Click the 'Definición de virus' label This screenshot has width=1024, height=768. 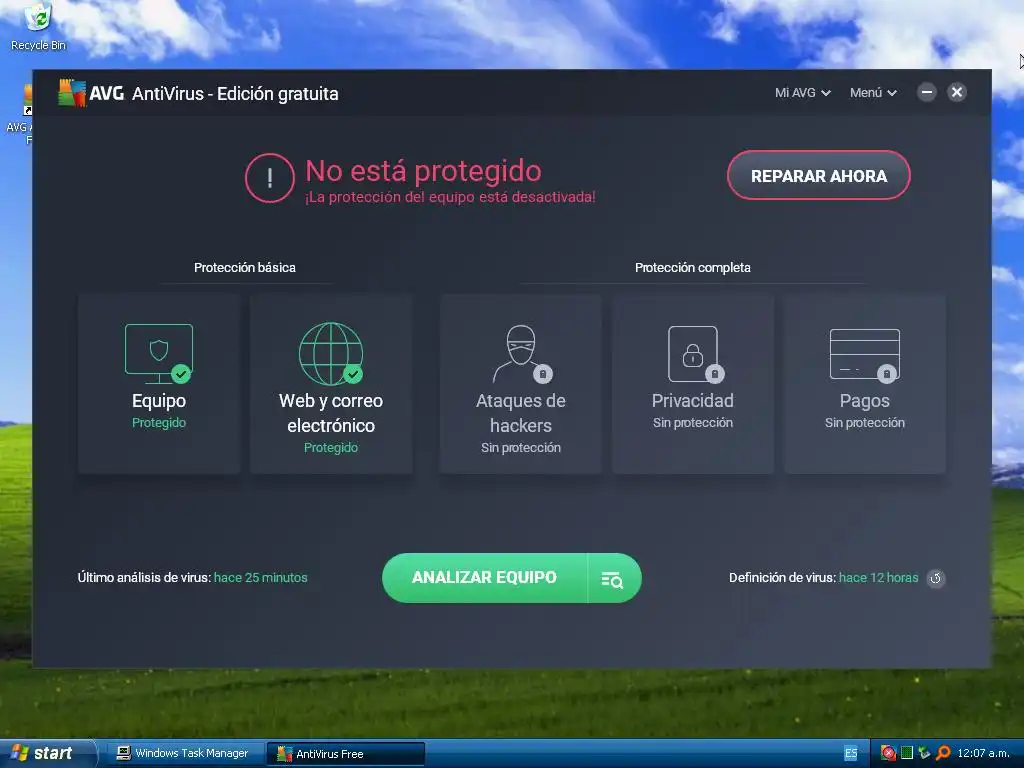[782, 577]
